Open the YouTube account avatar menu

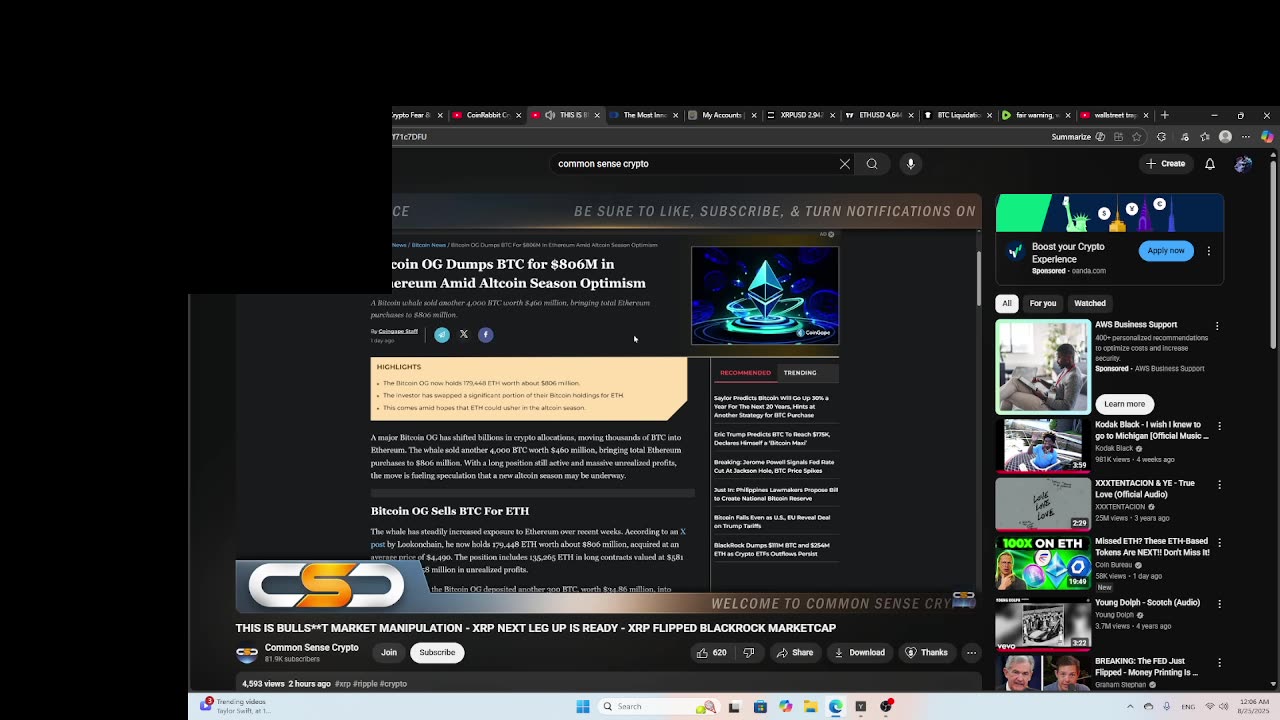(x=1243, y=164)
